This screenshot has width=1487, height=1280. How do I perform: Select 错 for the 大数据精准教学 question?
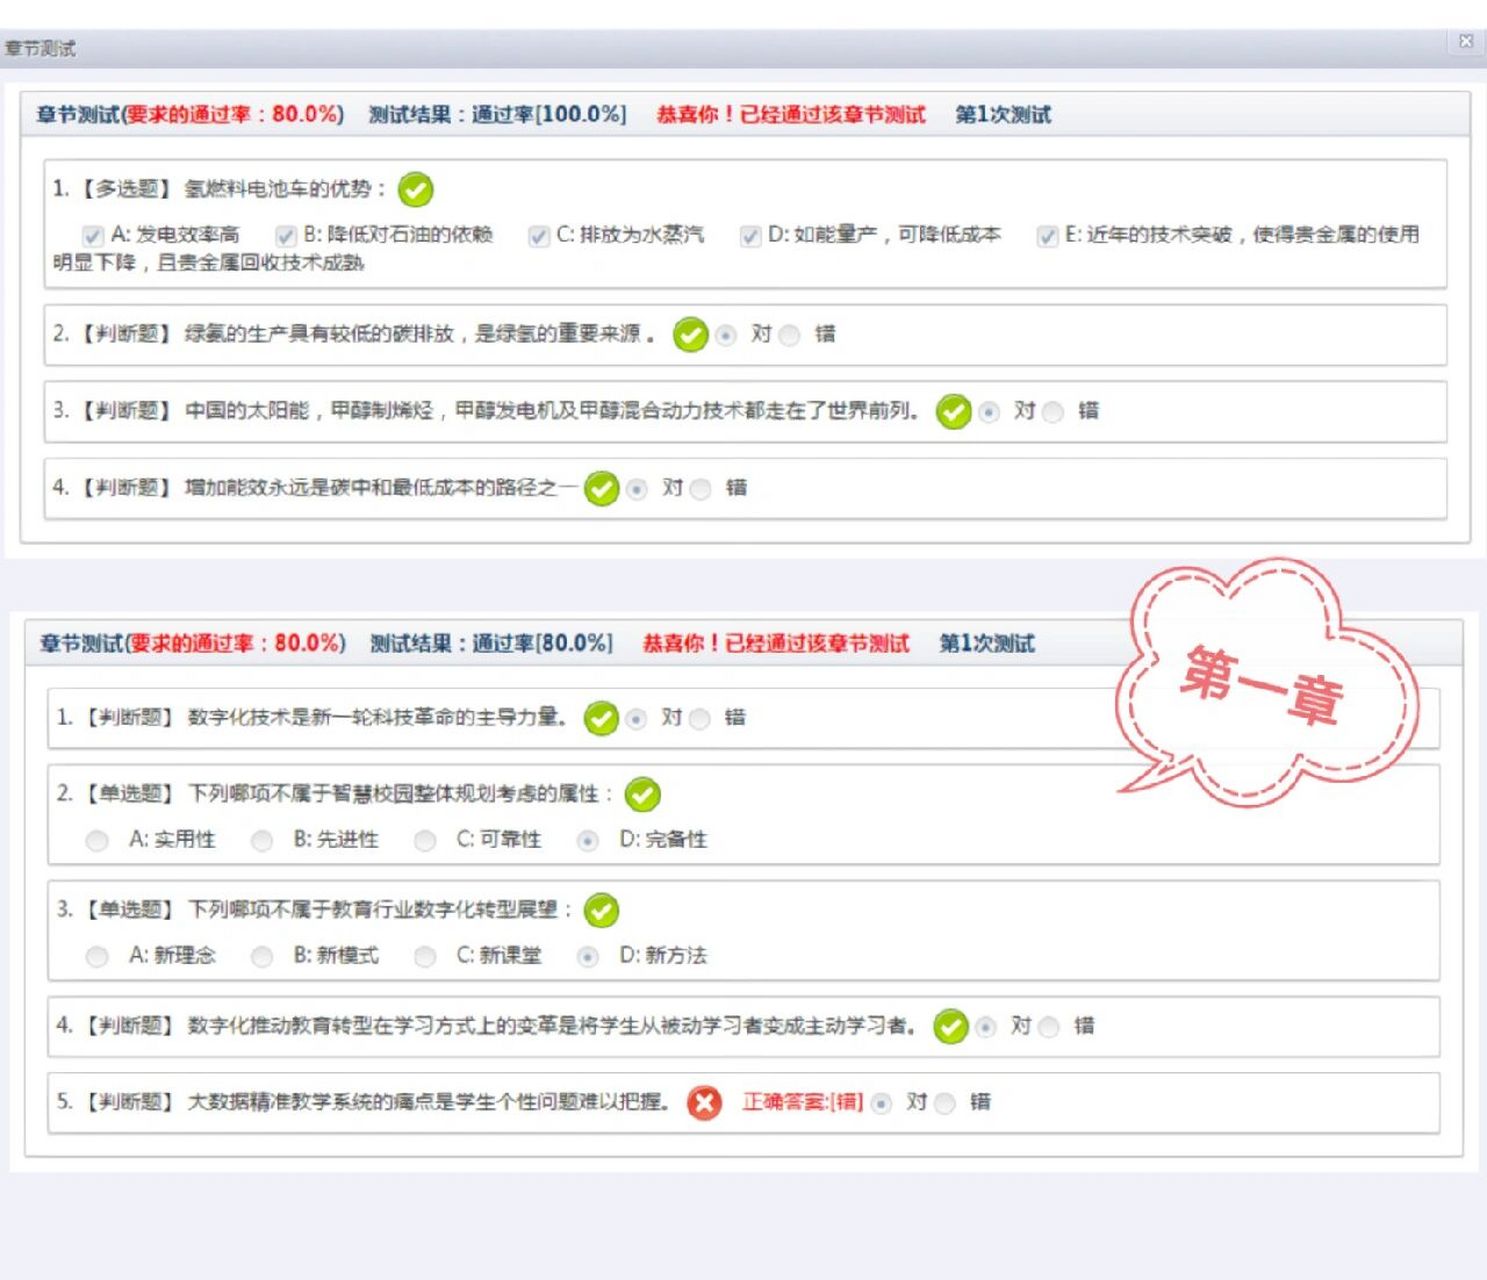tap(945, 1103)
